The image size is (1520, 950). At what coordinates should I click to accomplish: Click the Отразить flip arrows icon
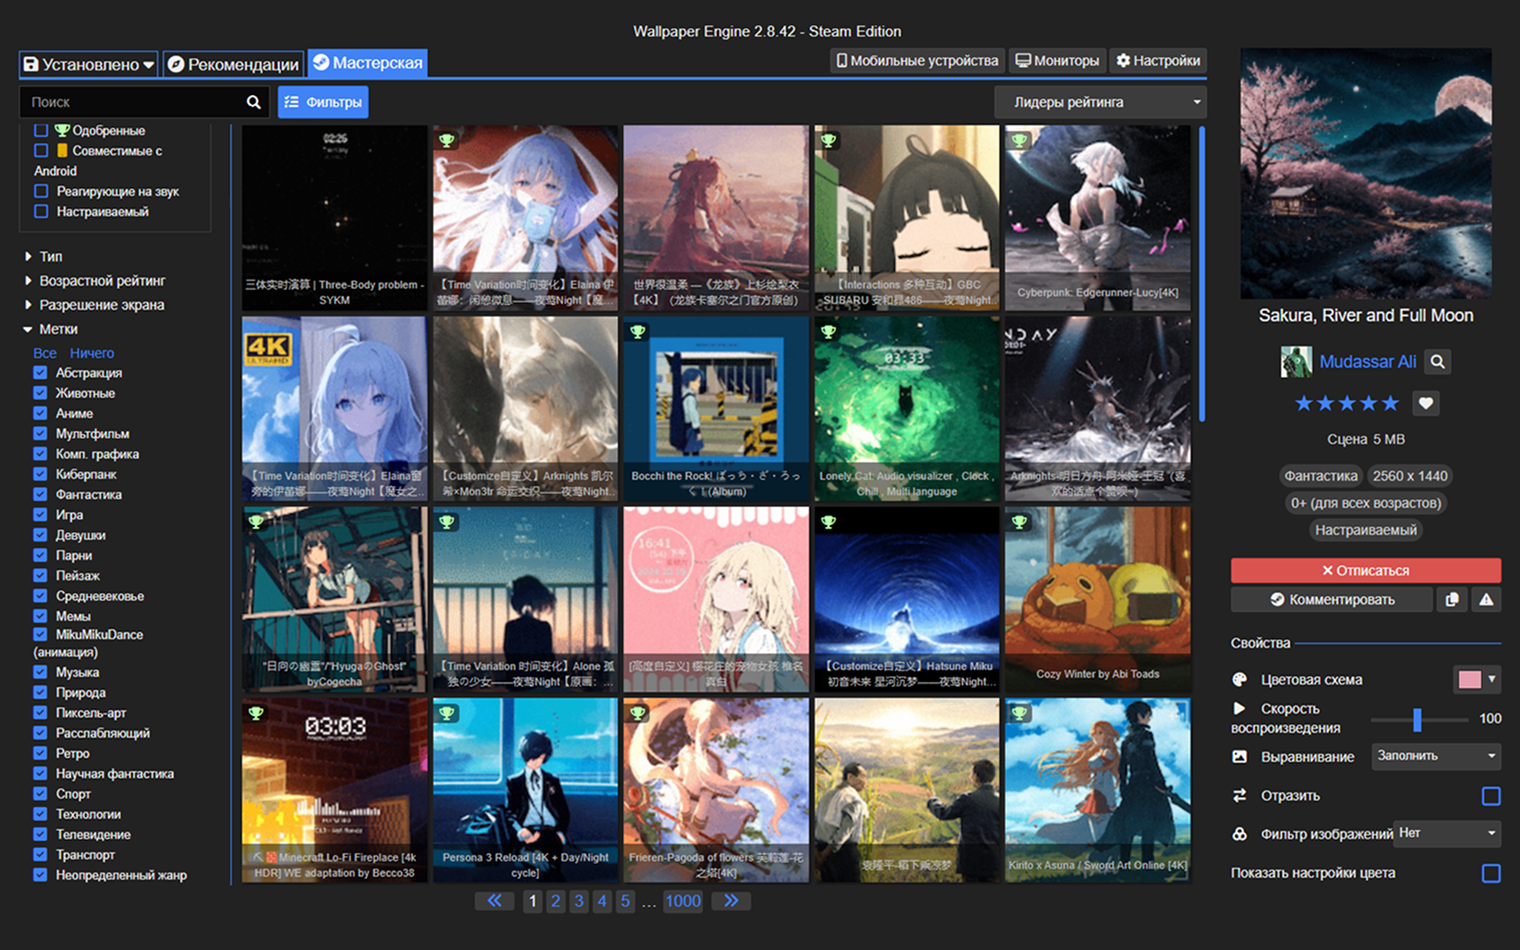pyautogui.click(x=1240, y=796)
